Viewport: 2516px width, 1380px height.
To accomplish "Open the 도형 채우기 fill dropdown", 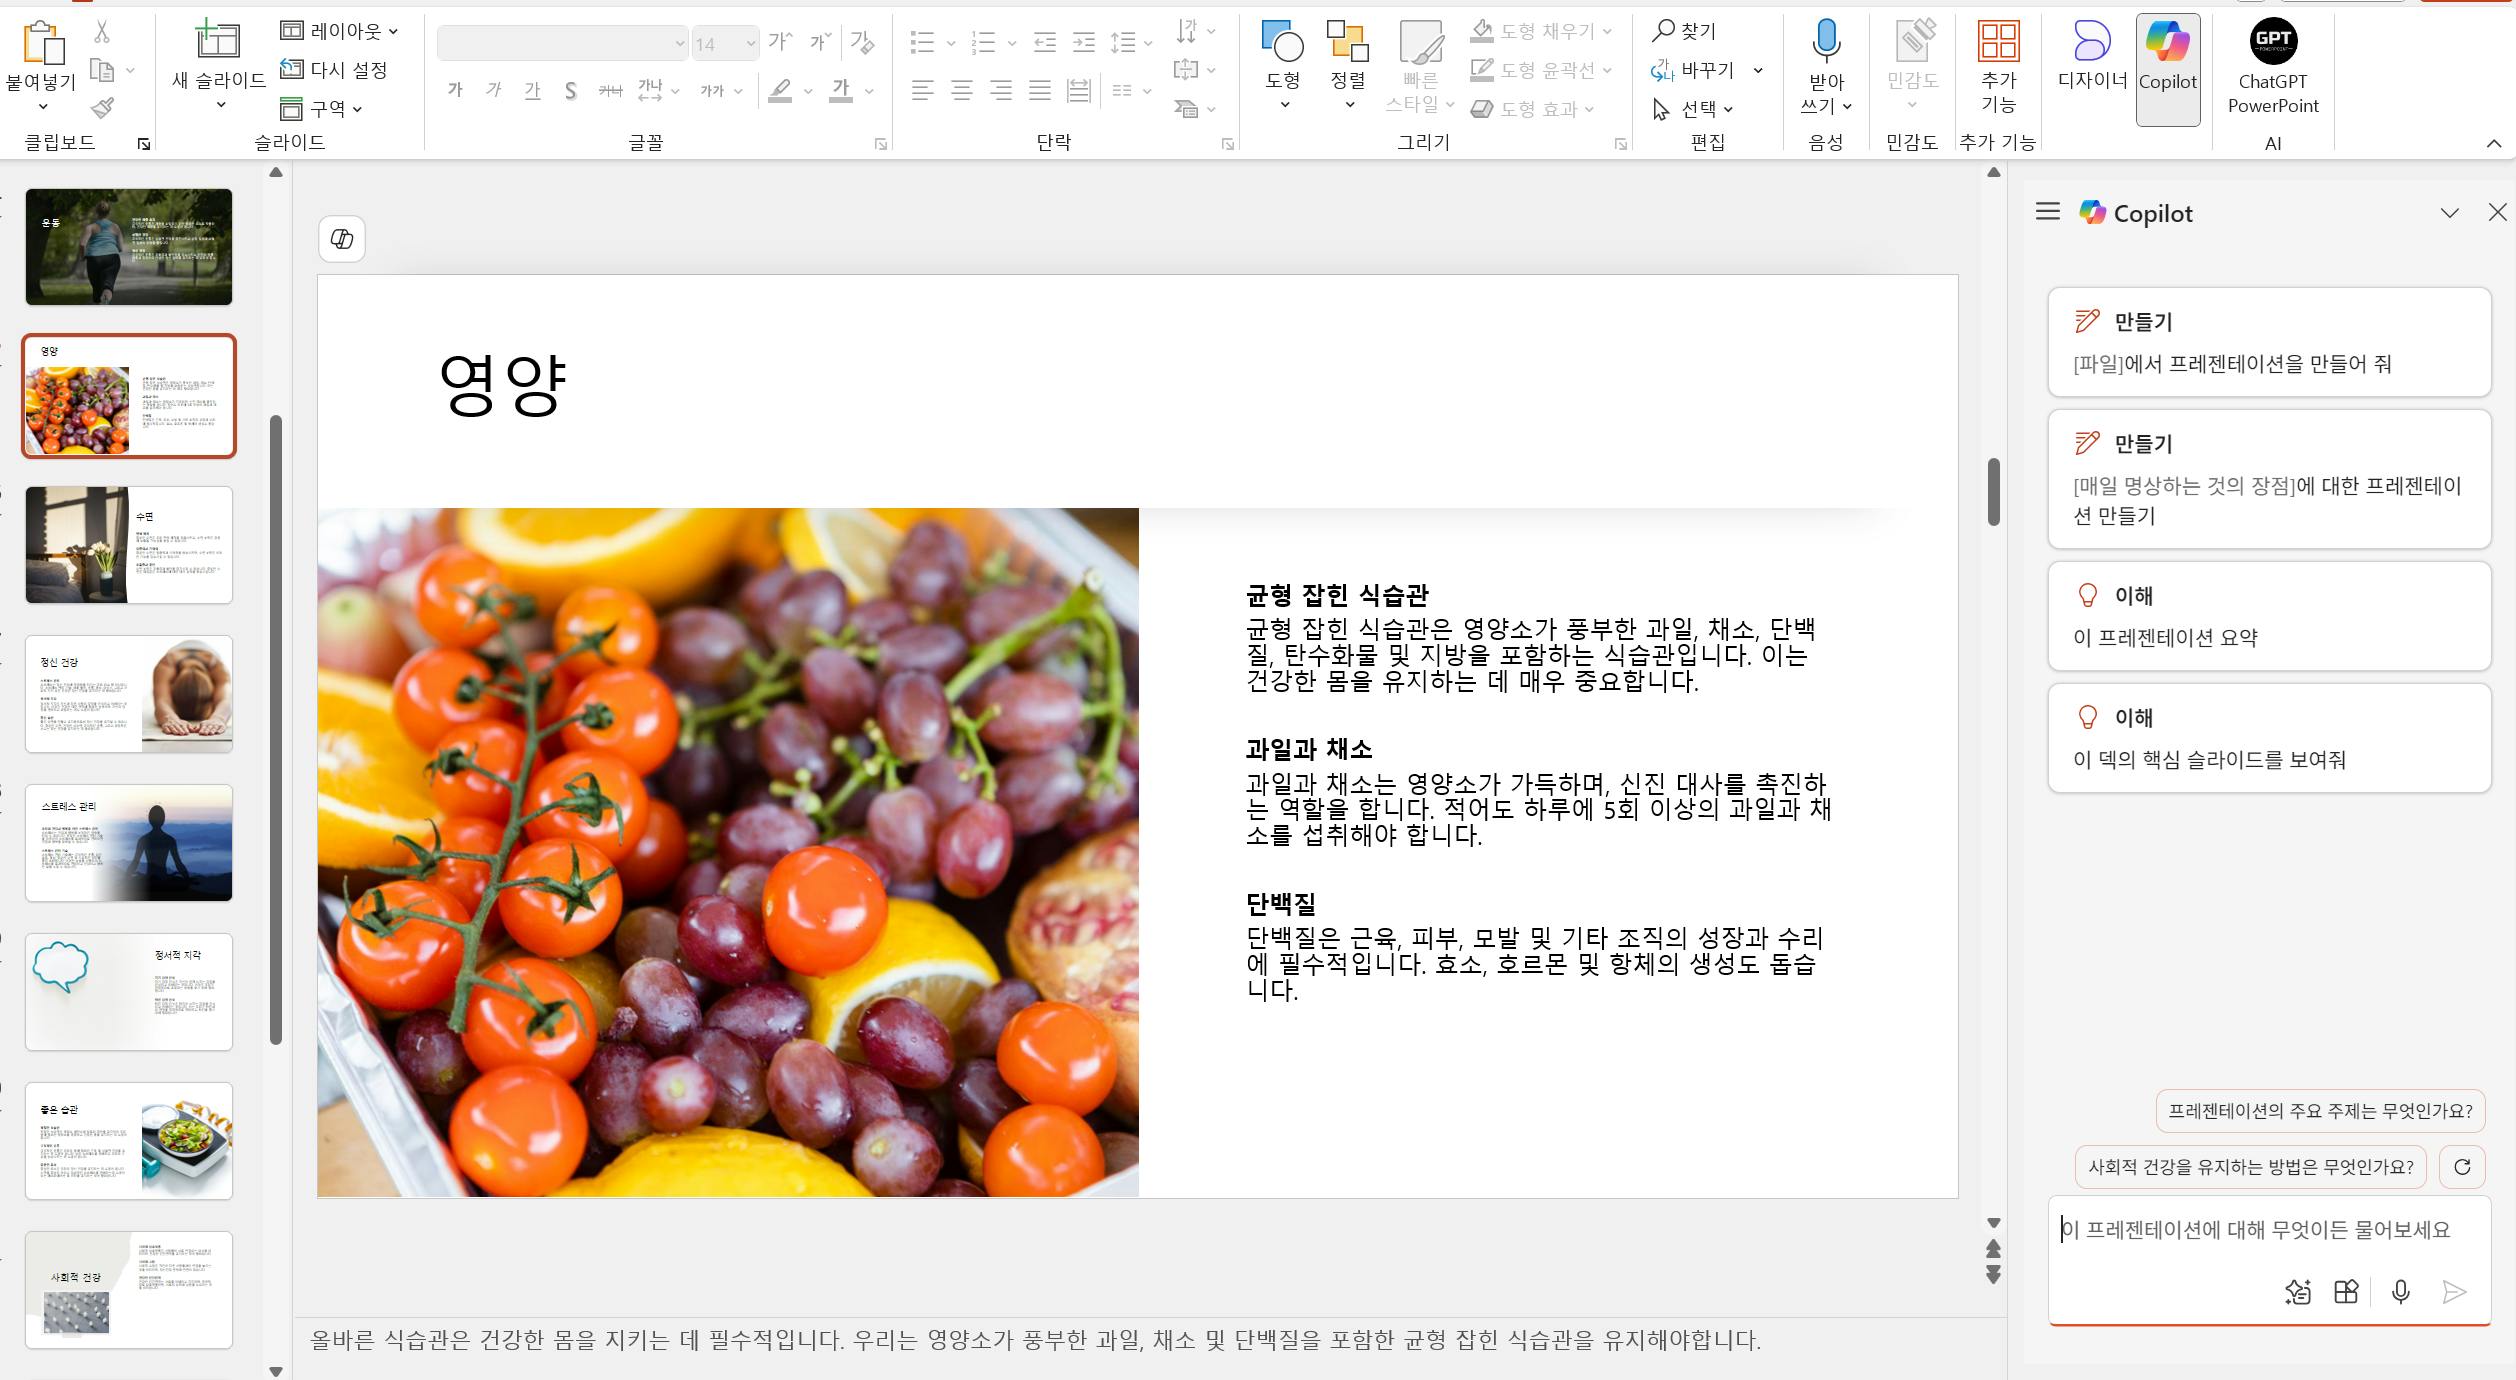I will click(1540, 30).
